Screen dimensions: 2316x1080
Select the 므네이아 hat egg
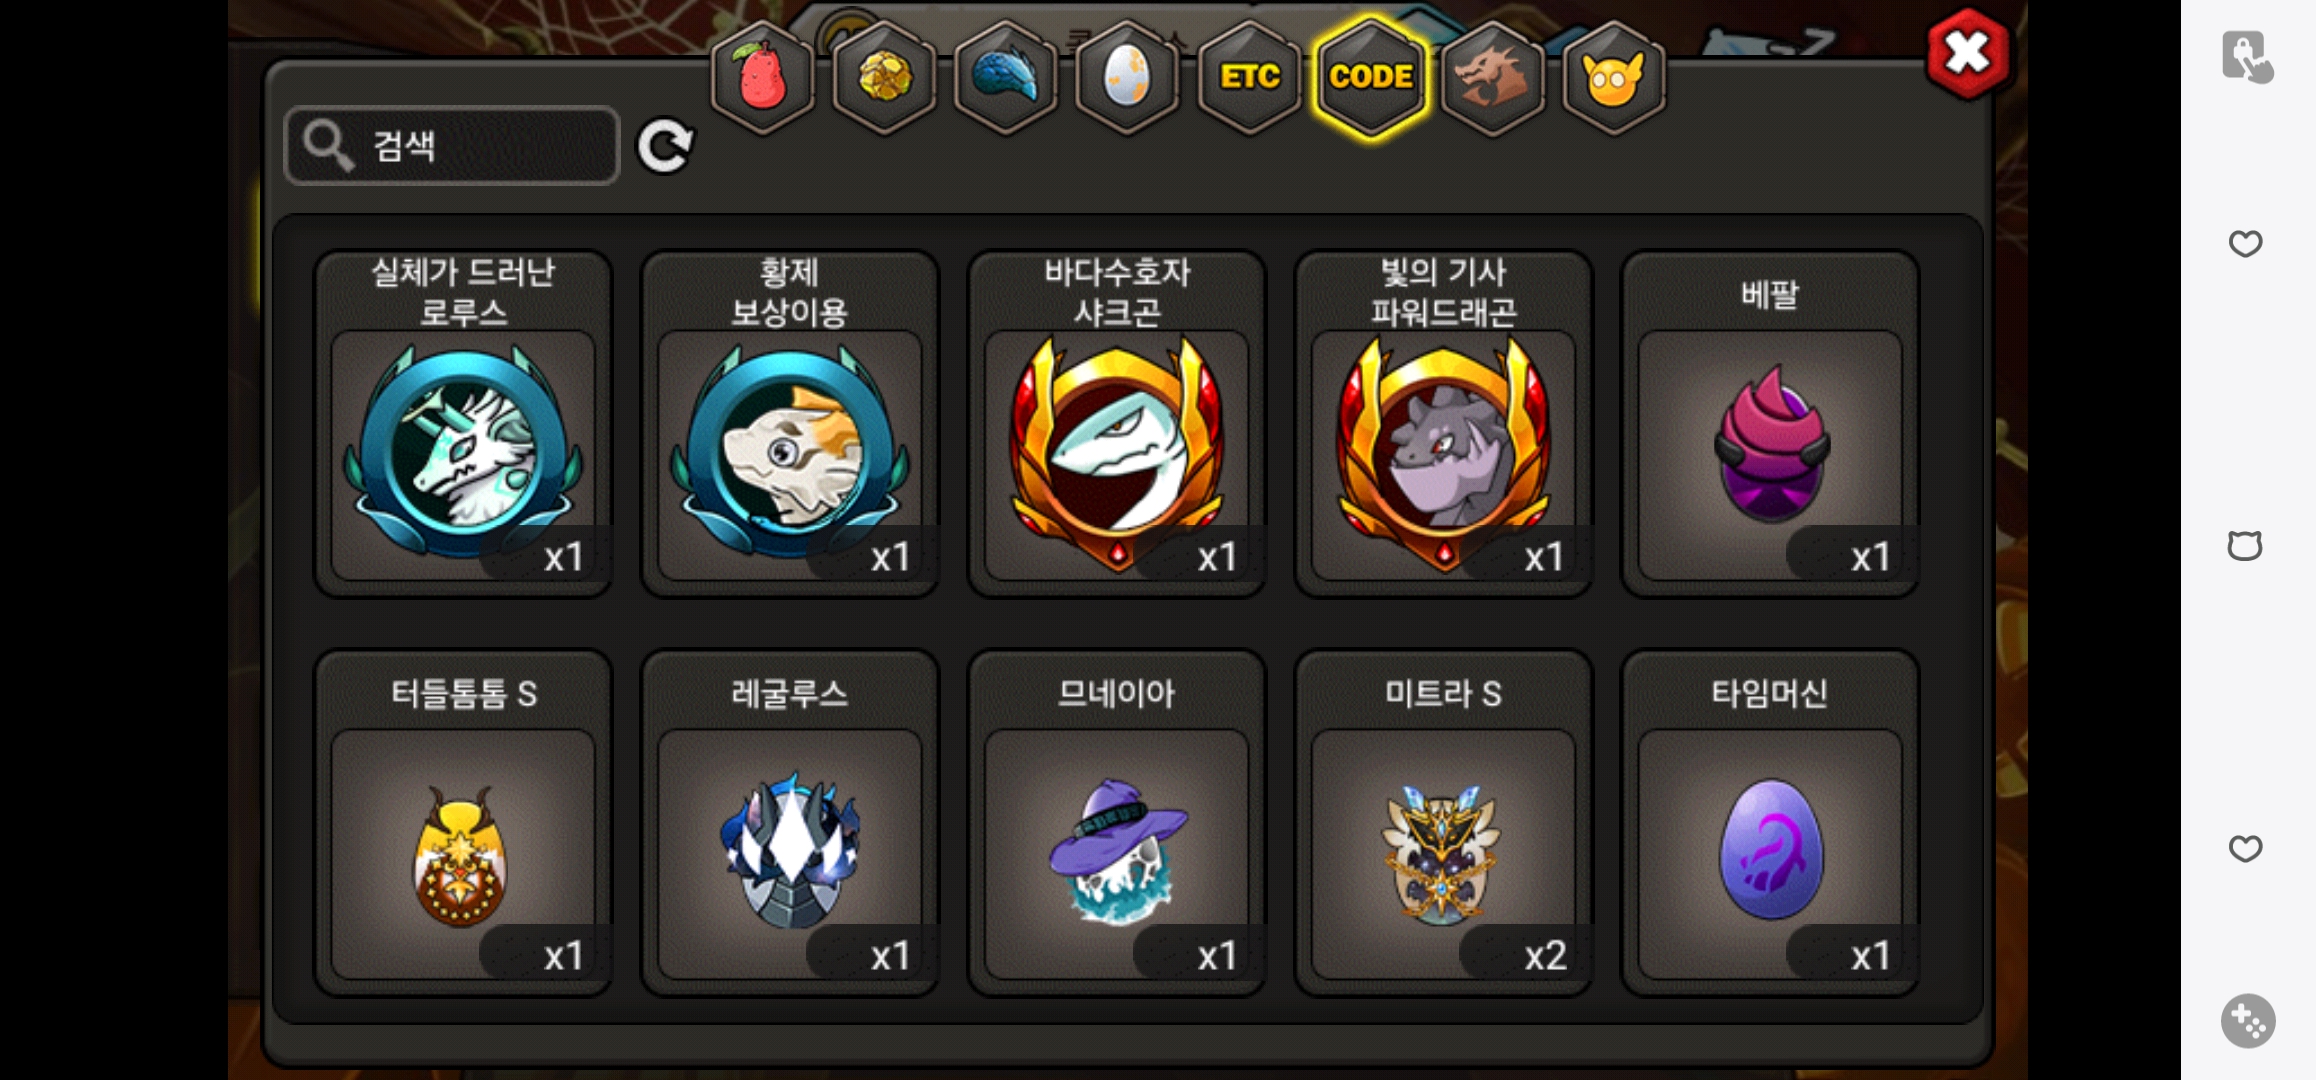click(1117, 823)
